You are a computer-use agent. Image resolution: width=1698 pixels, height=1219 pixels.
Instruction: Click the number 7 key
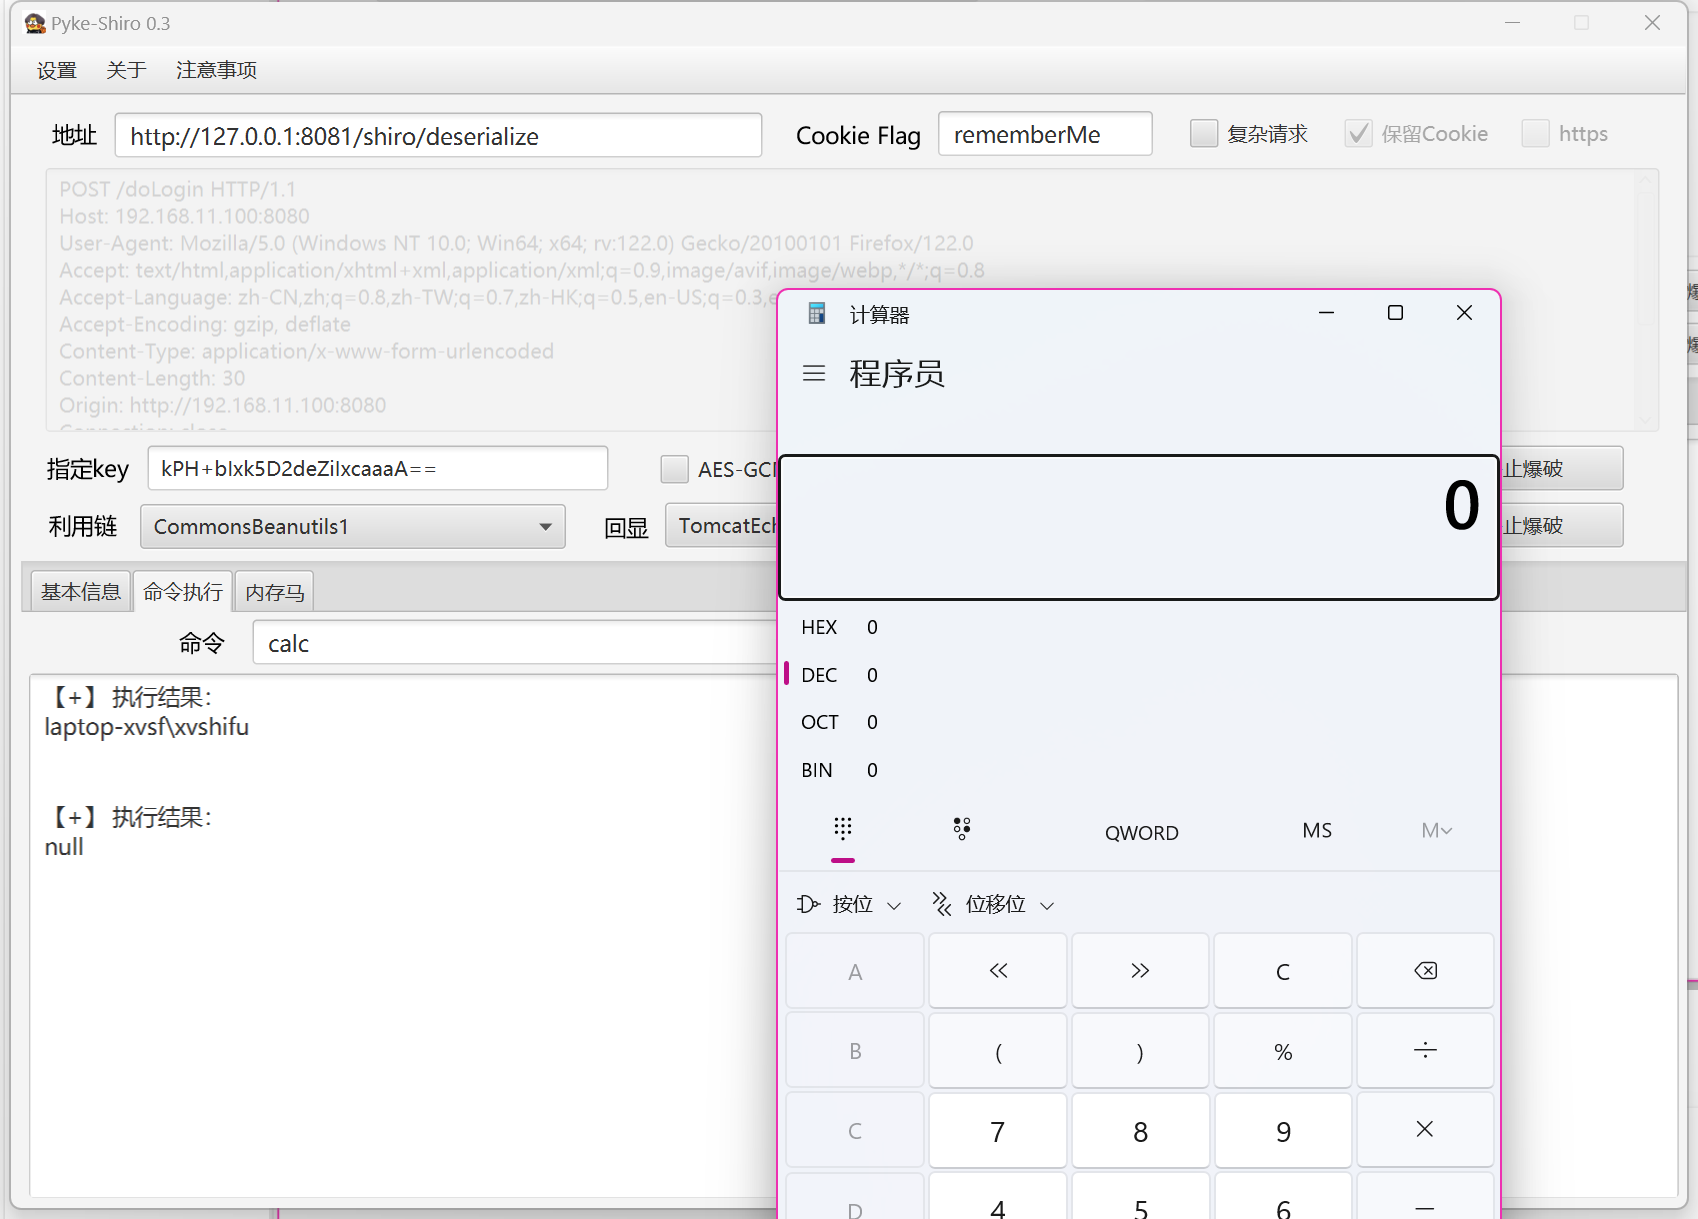998,1130
